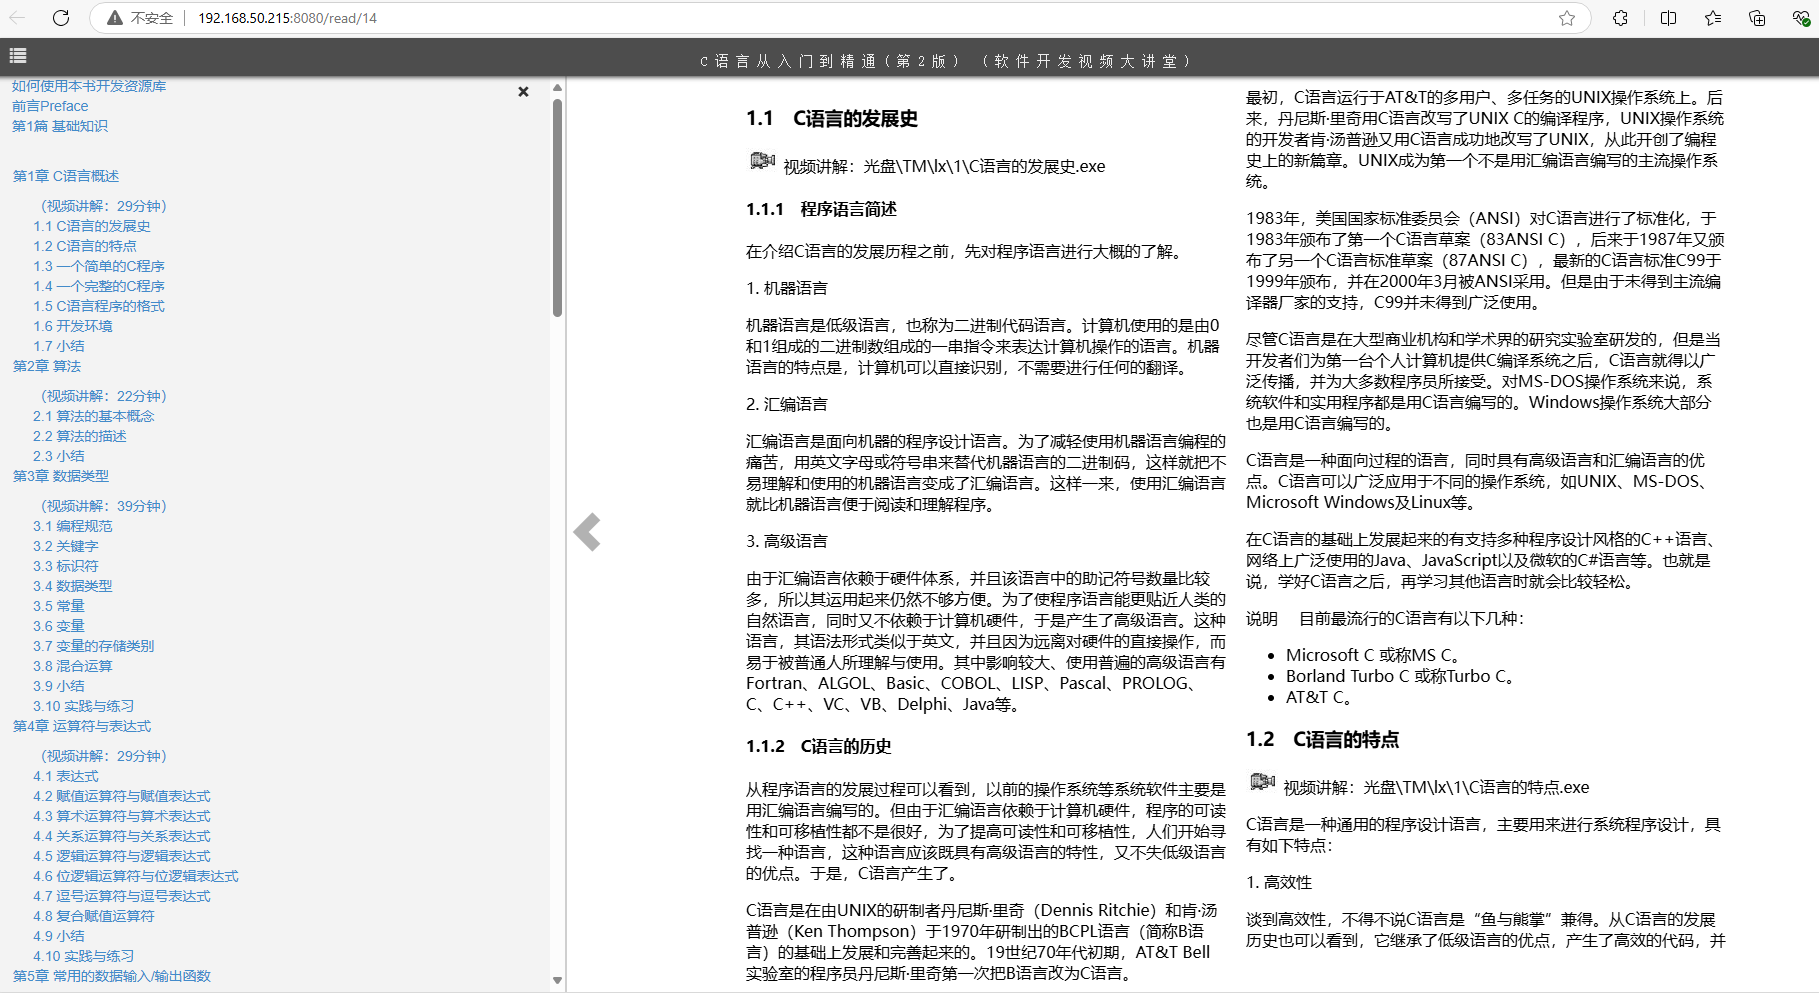Screen dimensions: 1819x993
Task: Open section 4.6 位逻辑运算符与位逻辑表达式
Action: [x=136, y=876]
